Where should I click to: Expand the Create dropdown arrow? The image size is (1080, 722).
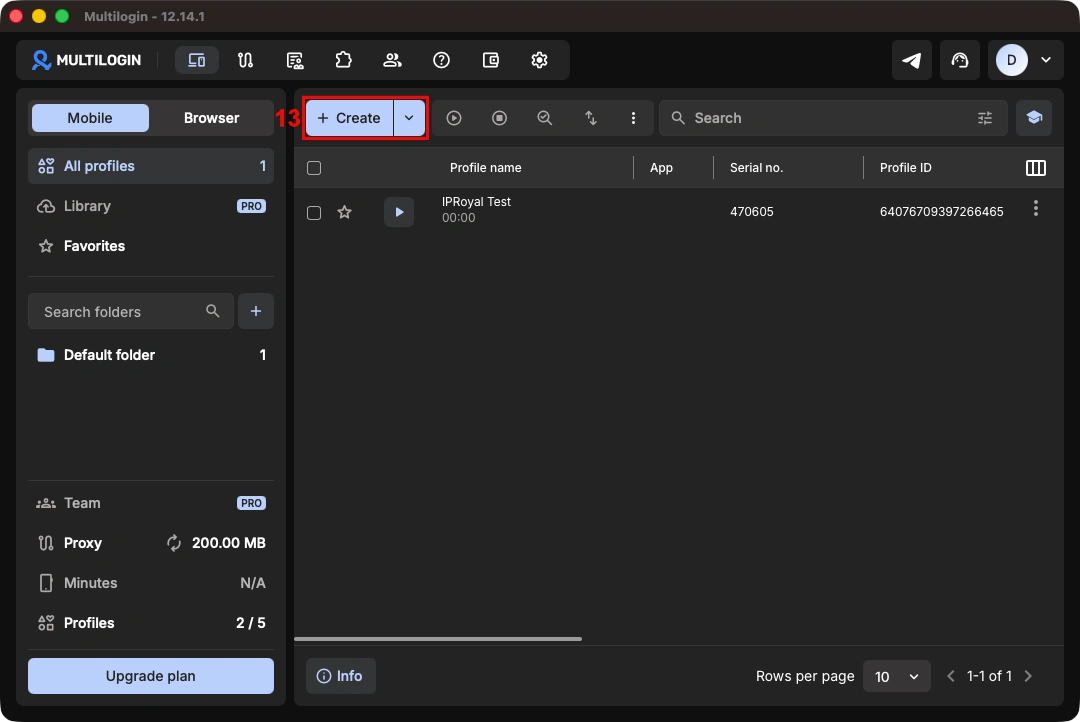[x=409, y=118]
